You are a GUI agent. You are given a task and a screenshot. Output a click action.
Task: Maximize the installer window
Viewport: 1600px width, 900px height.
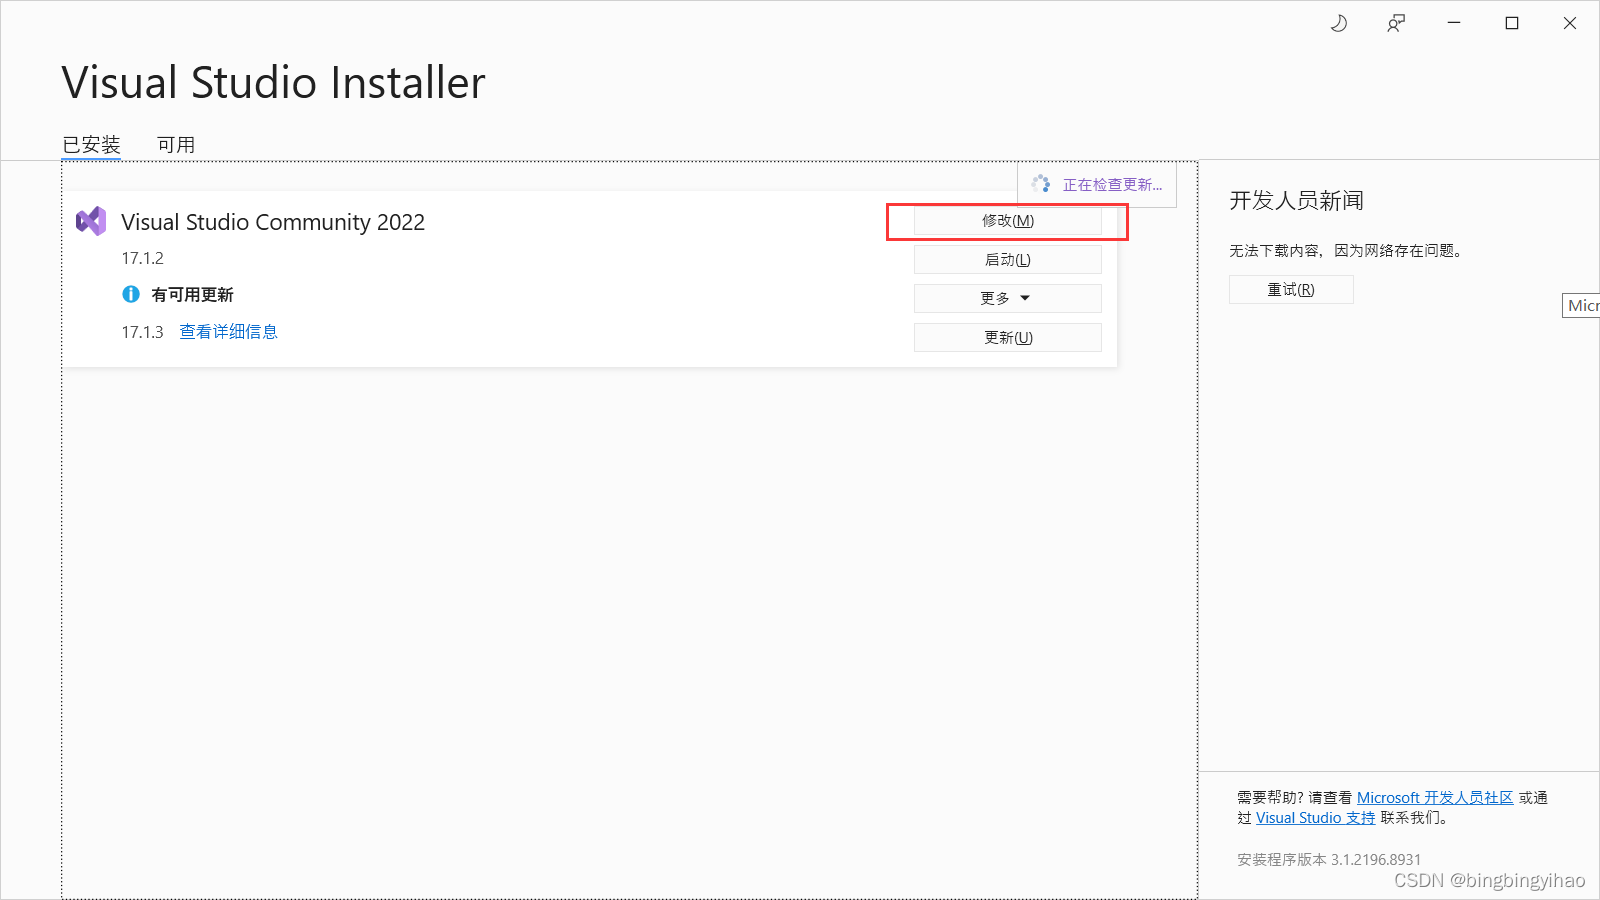coord(1512,23)
